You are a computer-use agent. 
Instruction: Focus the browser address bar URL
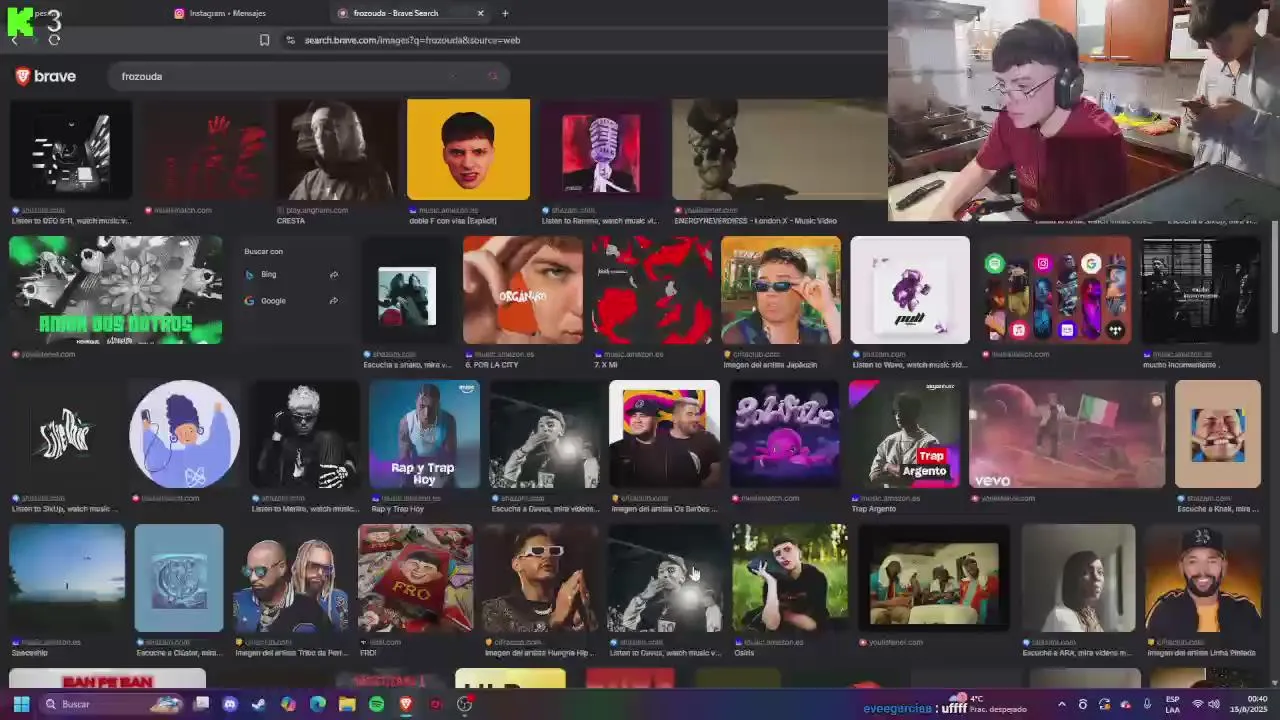click(x=412, y=40)
